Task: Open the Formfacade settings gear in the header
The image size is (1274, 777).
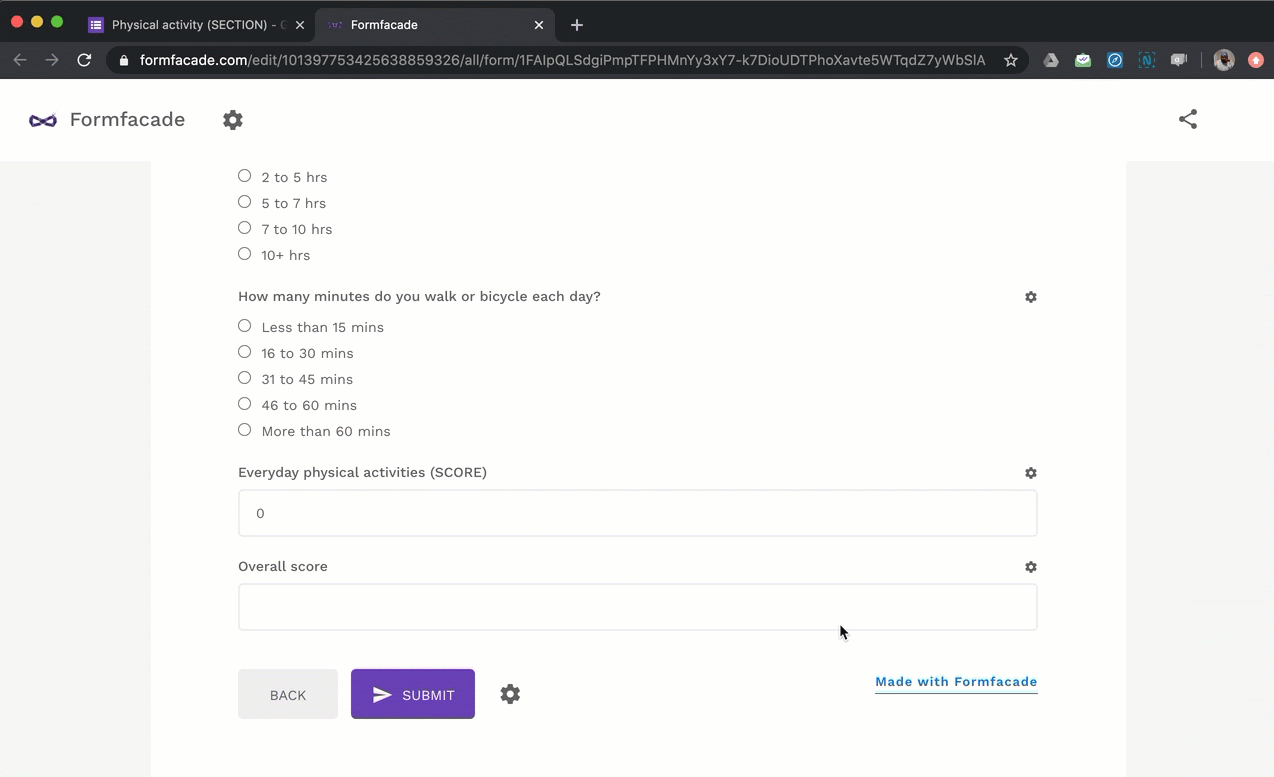Action: coord(233,120)
